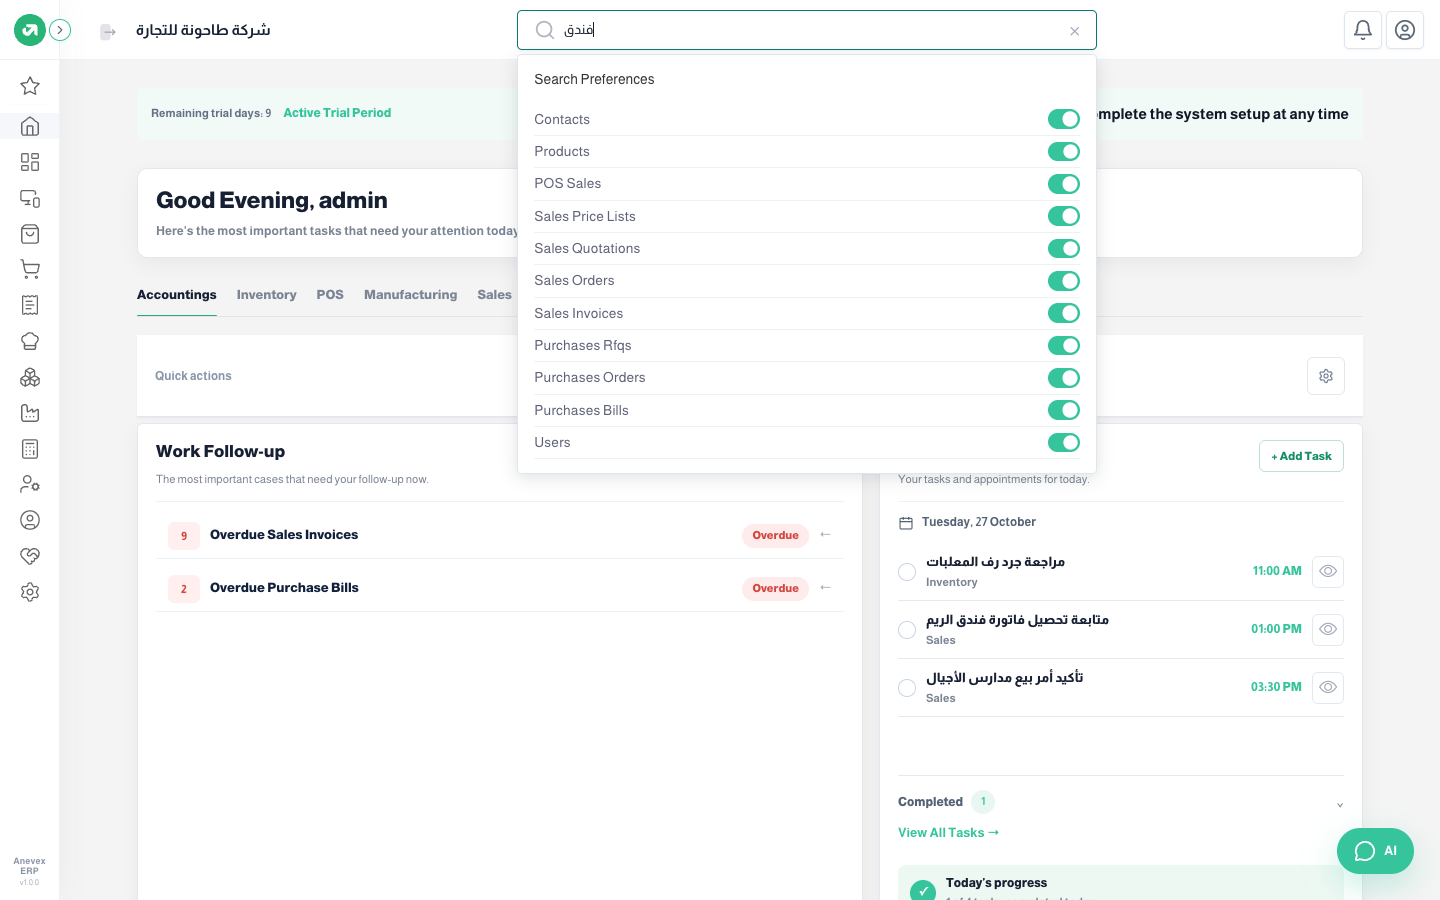Toggle Products search preference off
The width and height of the screenshot is (1440, 900).
1064,152
